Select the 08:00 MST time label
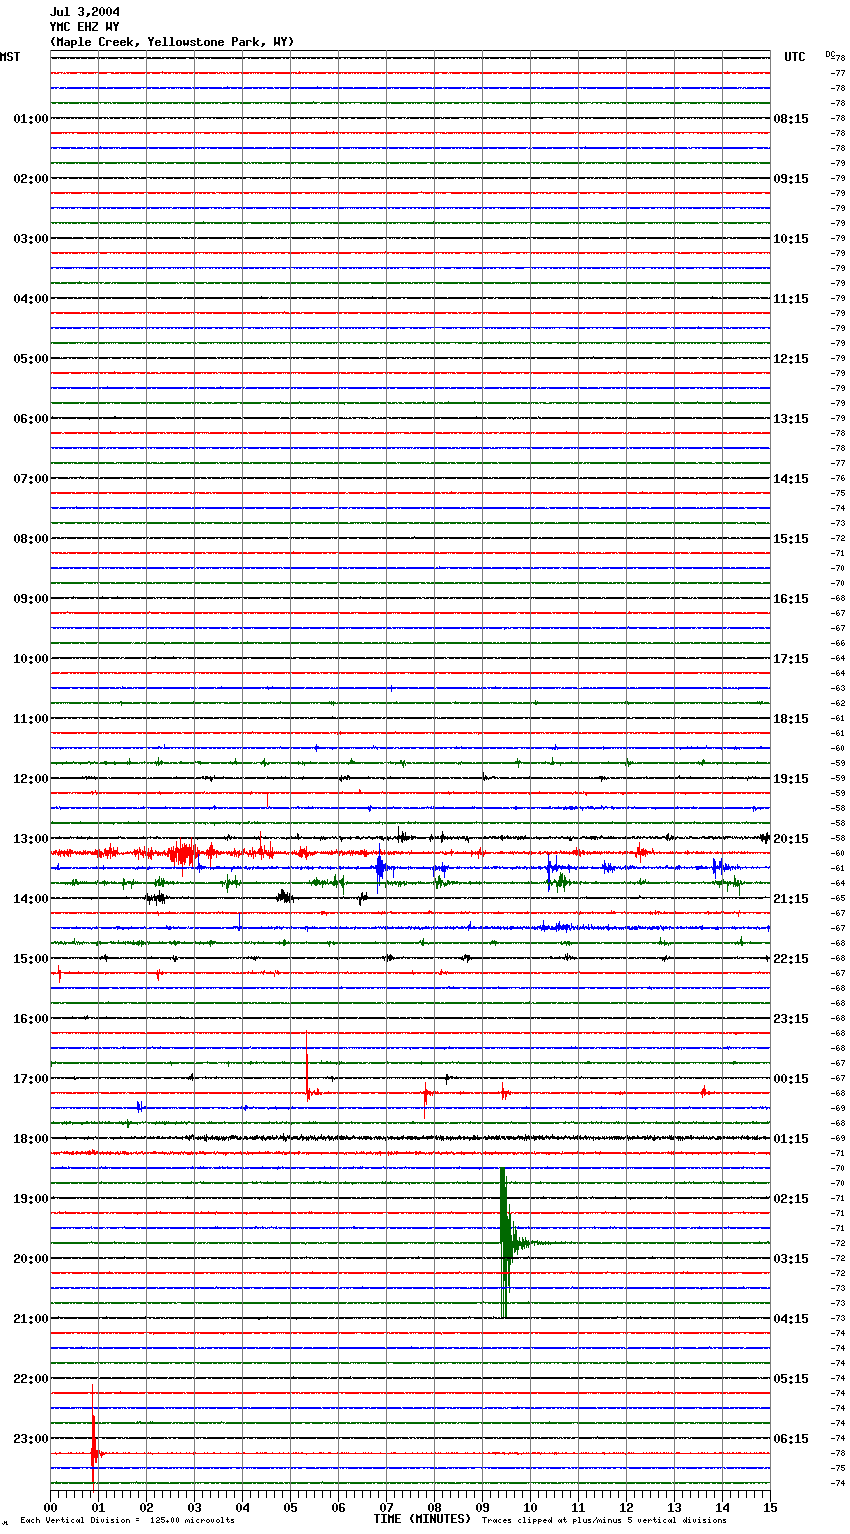This screenshot has height=1534, width=850. point(31,539)
